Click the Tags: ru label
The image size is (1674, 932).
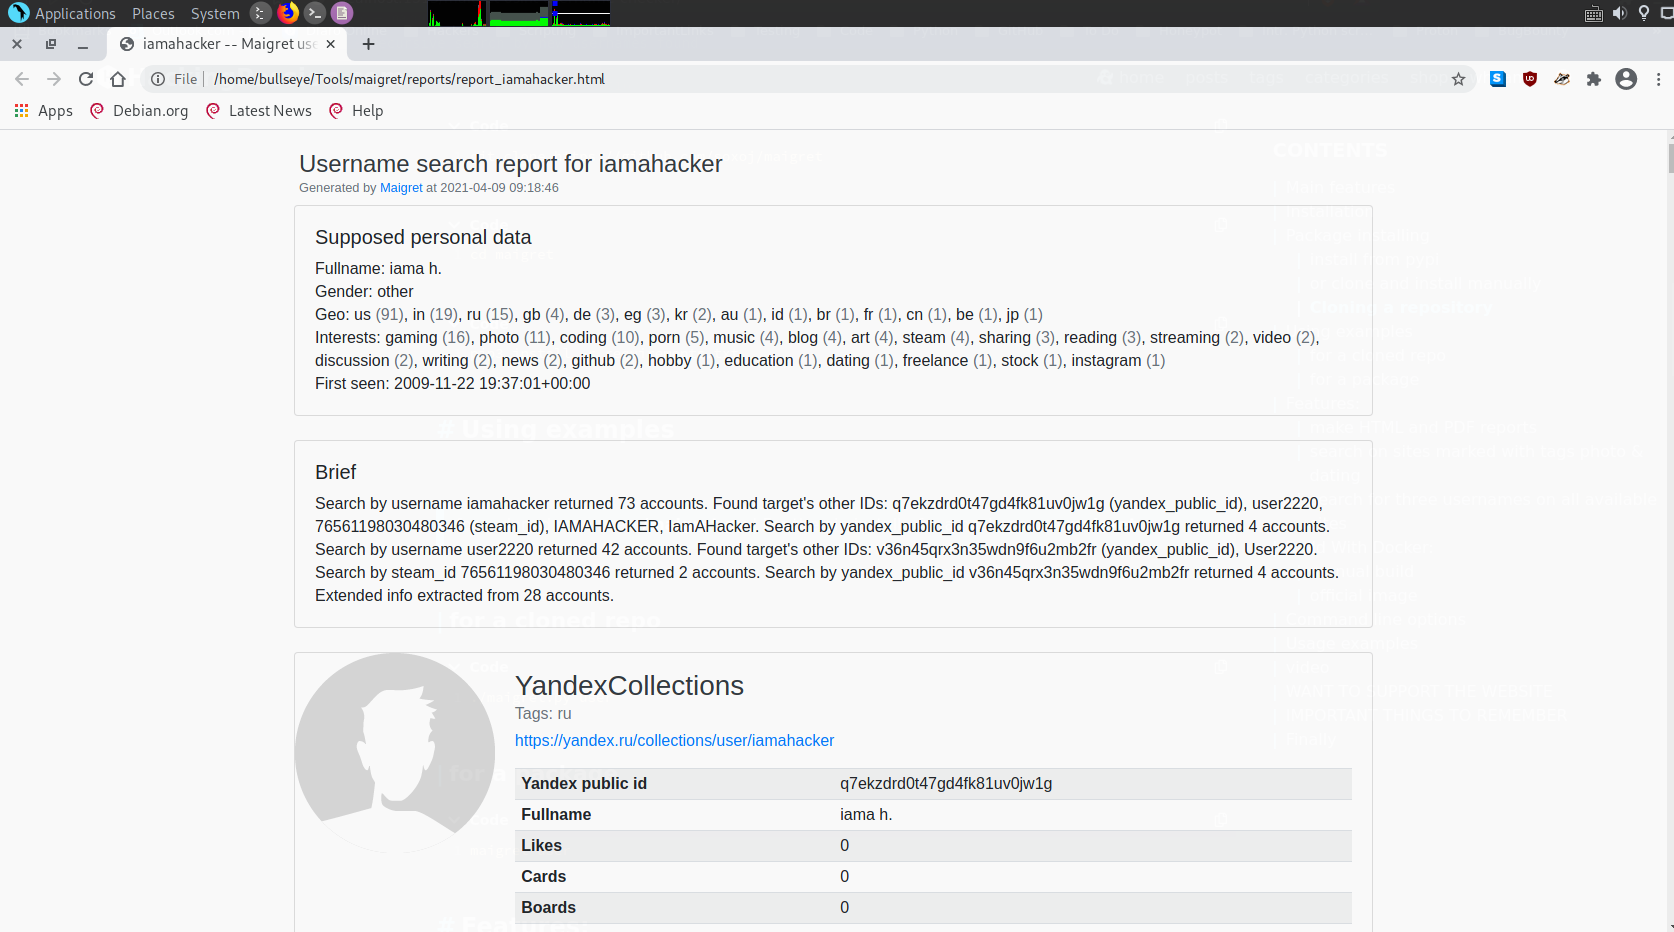click(543, 713)
